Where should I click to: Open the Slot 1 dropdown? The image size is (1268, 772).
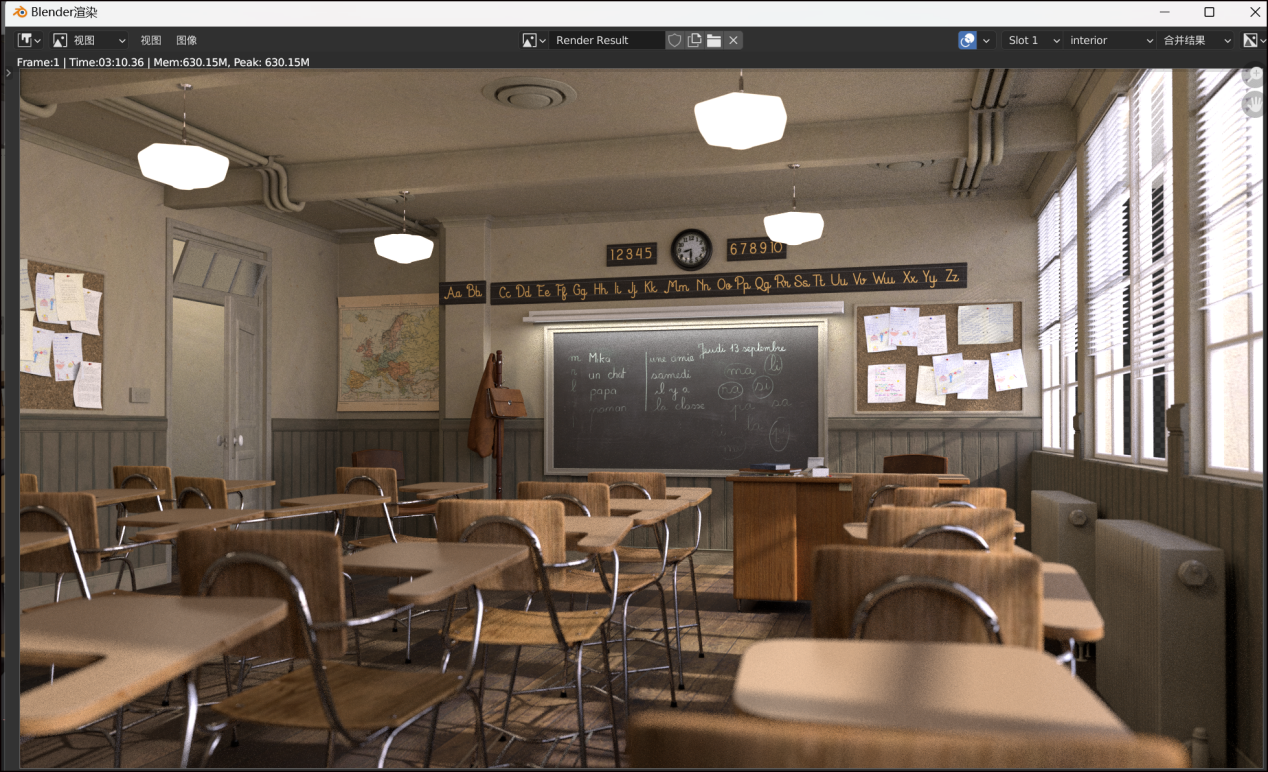(x=1033, y=40)
